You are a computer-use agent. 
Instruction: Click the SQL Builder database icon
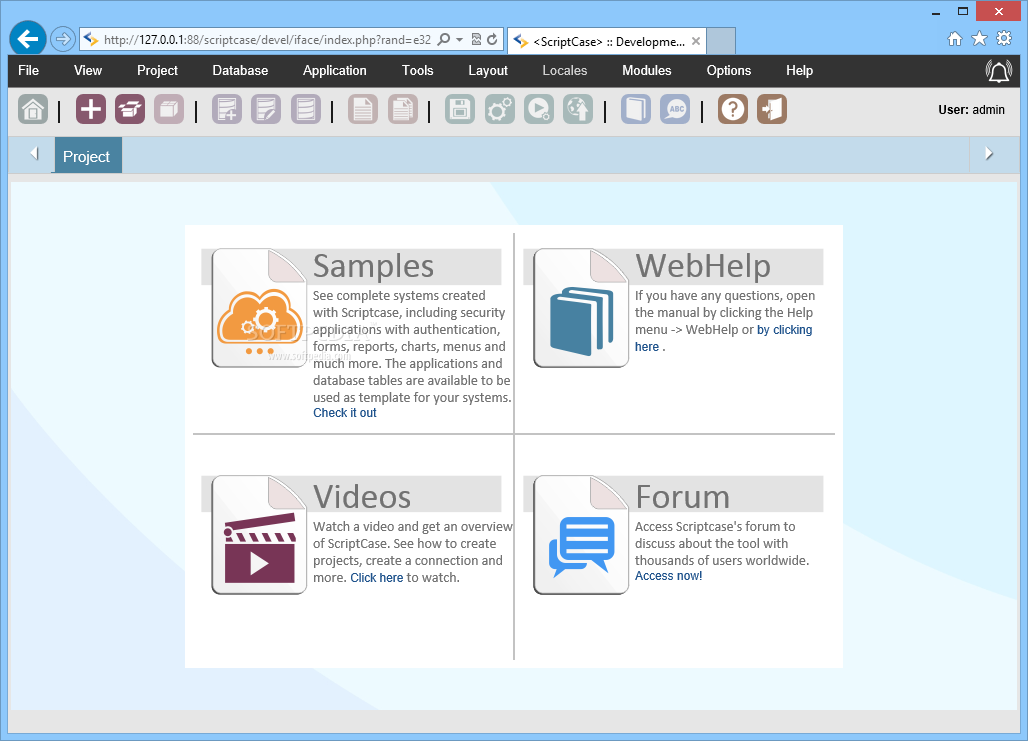point(306,110)
